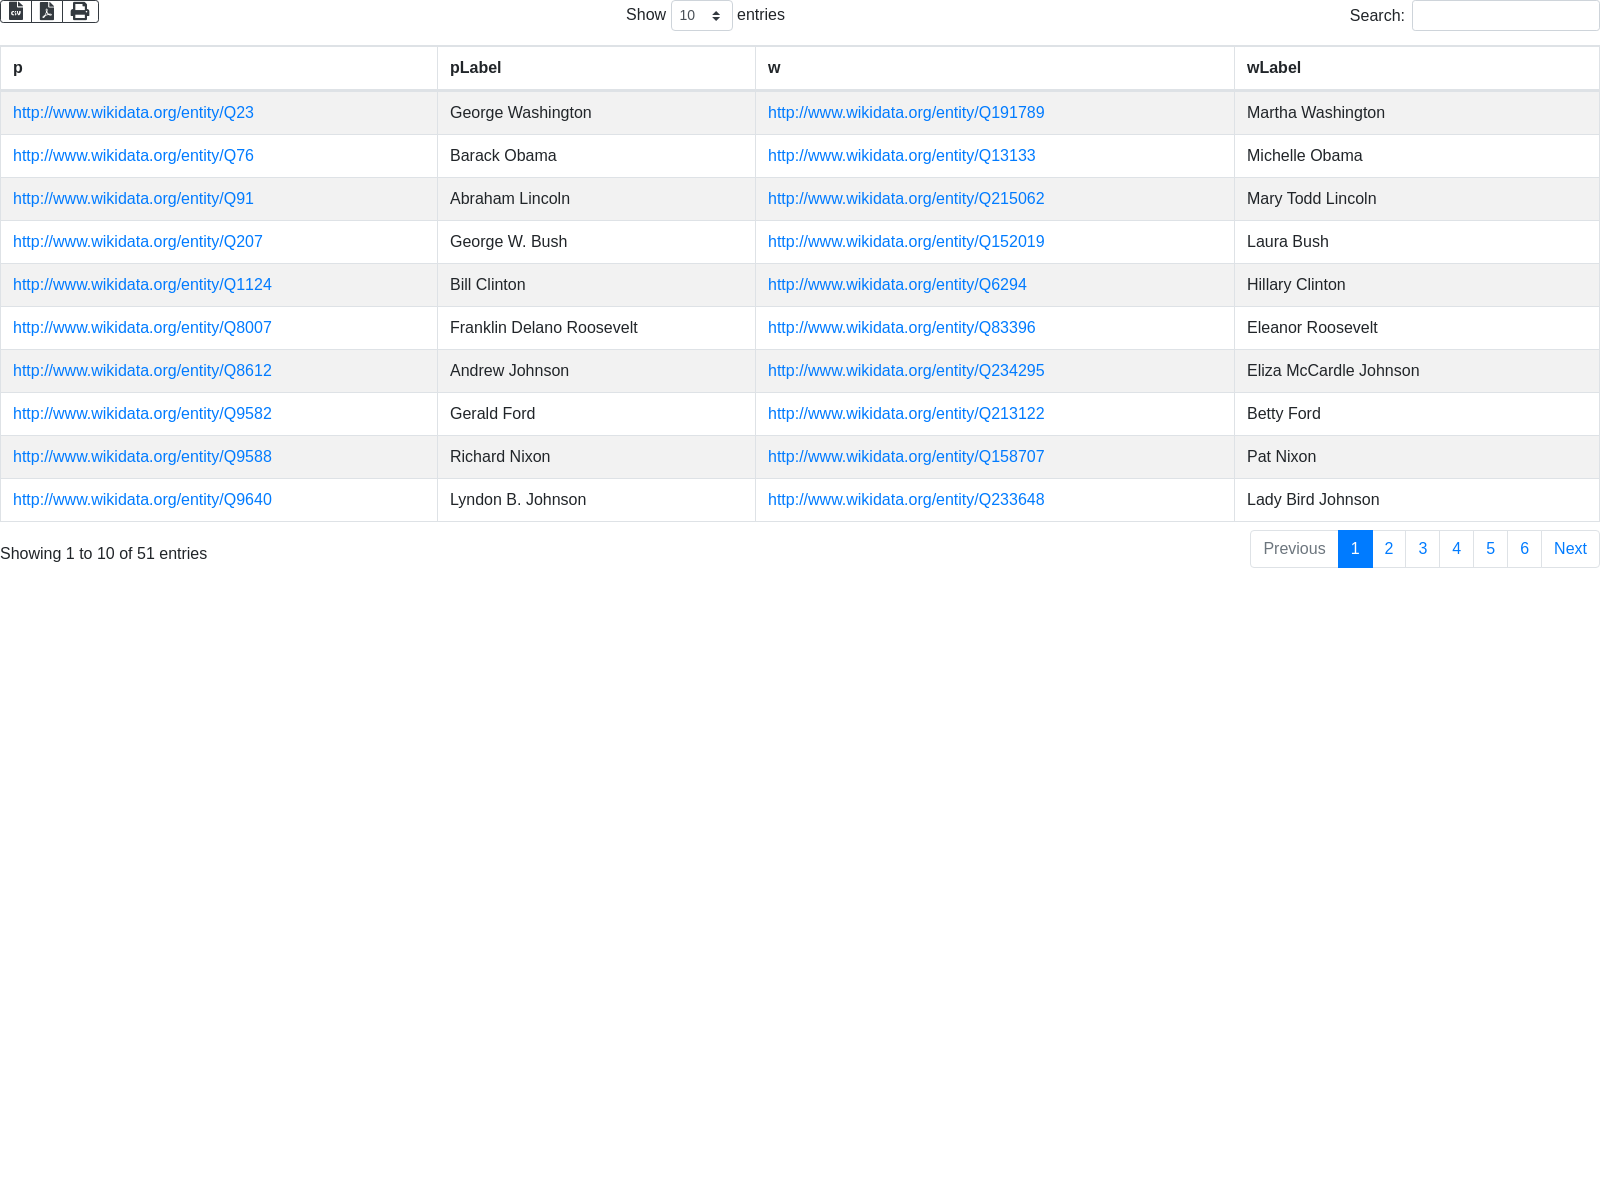Viewport: 1600px width, 1200px height.
Task: Click into the Search input field
Action: coord(1505,16)
